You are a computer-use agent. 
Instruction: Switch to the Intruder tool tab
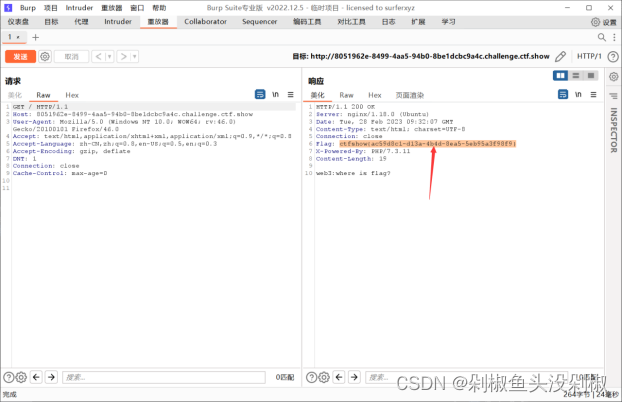(x=118, y=21)
